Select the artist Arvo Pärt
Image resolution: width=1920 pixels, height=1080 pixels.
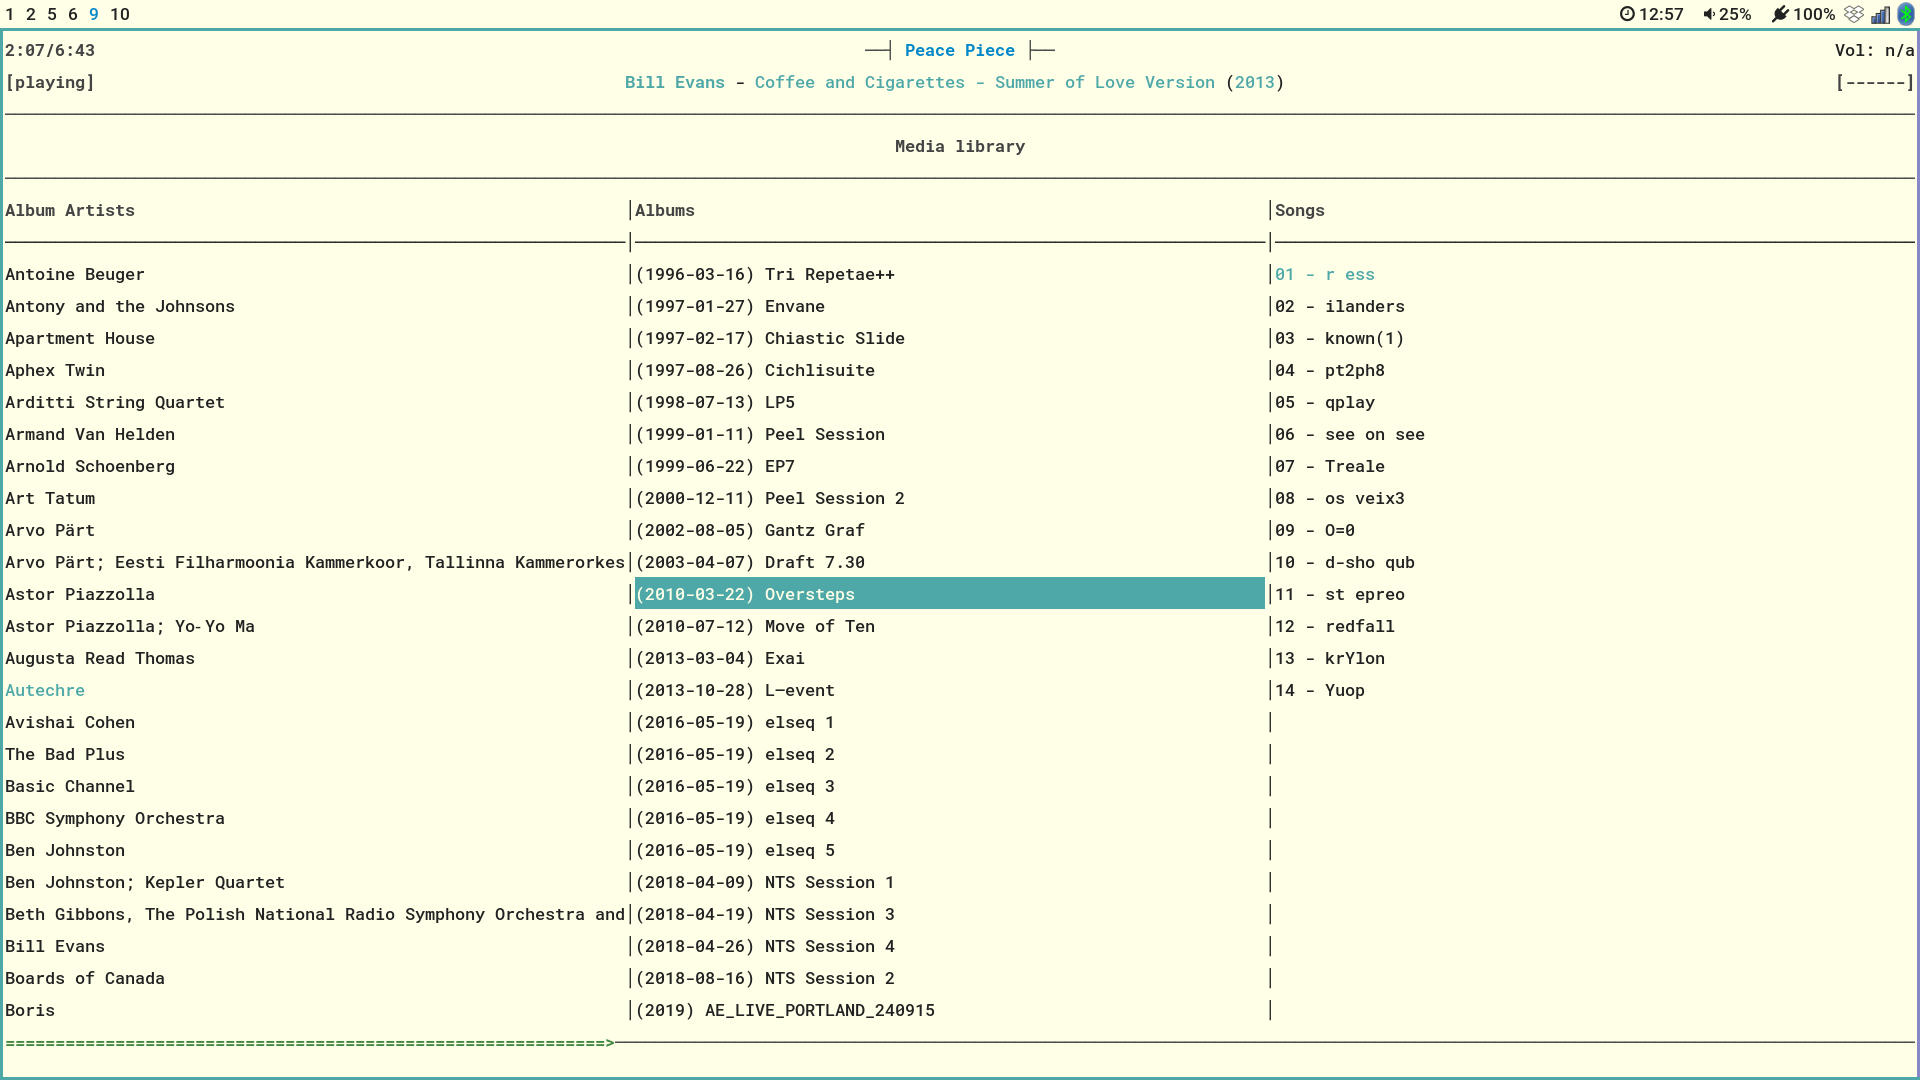[x=50, y=530]
